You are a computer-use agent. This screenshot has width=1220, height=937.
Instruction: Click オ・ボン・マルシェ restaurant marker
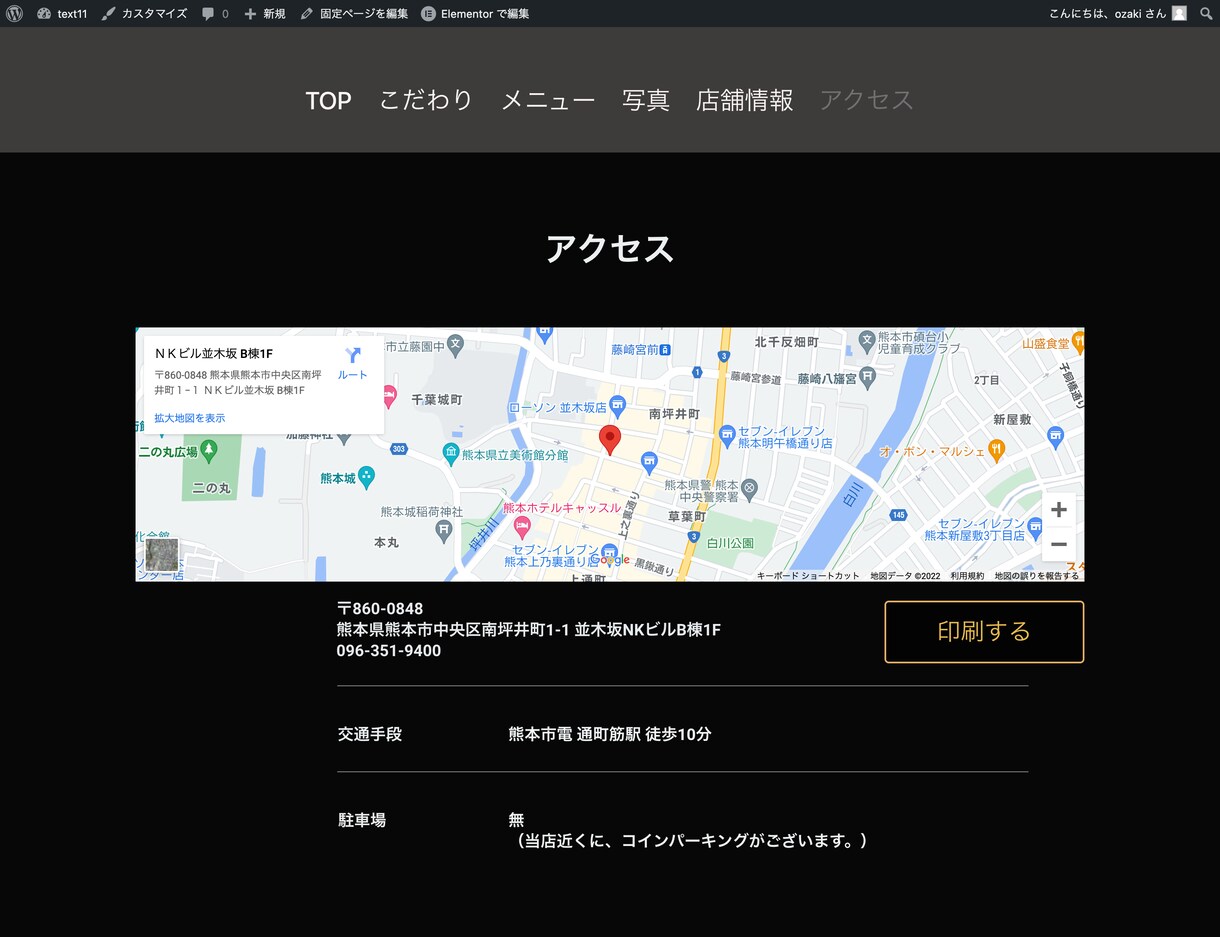point(995,450)
